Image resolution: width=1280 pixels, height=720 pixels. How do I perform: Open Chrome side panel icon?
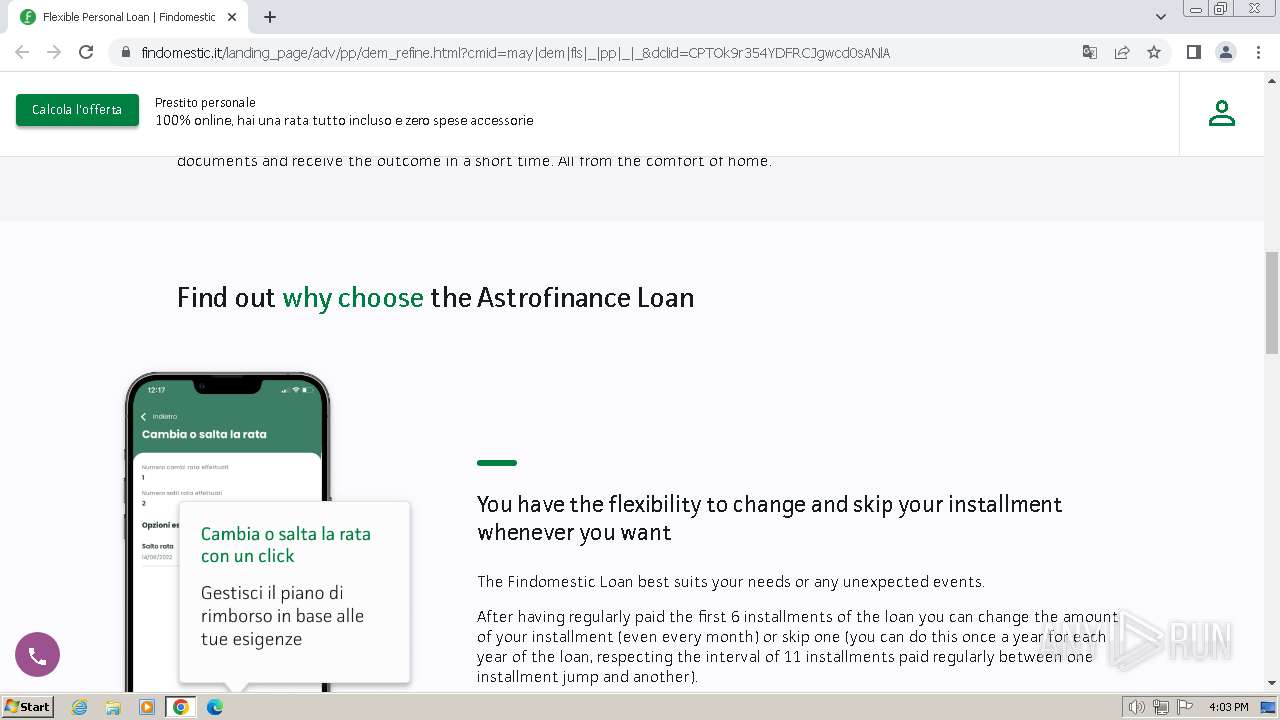(1193, 52)
